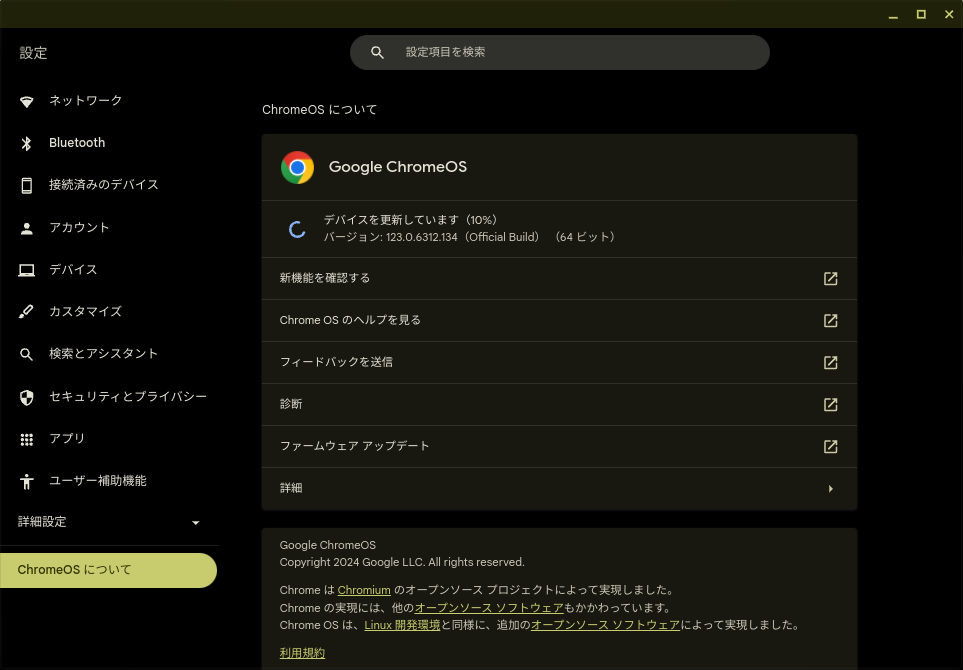Click the Bluetooth icon in sidebar
The height and width of the screenshot is (670, 963).
click(26, 143)
